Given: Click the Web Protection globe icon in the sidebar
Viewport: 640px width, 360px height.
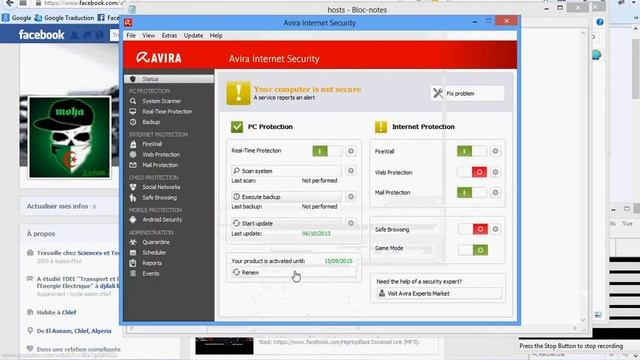Looking at the screenshot, I should [x=133, y=155].
